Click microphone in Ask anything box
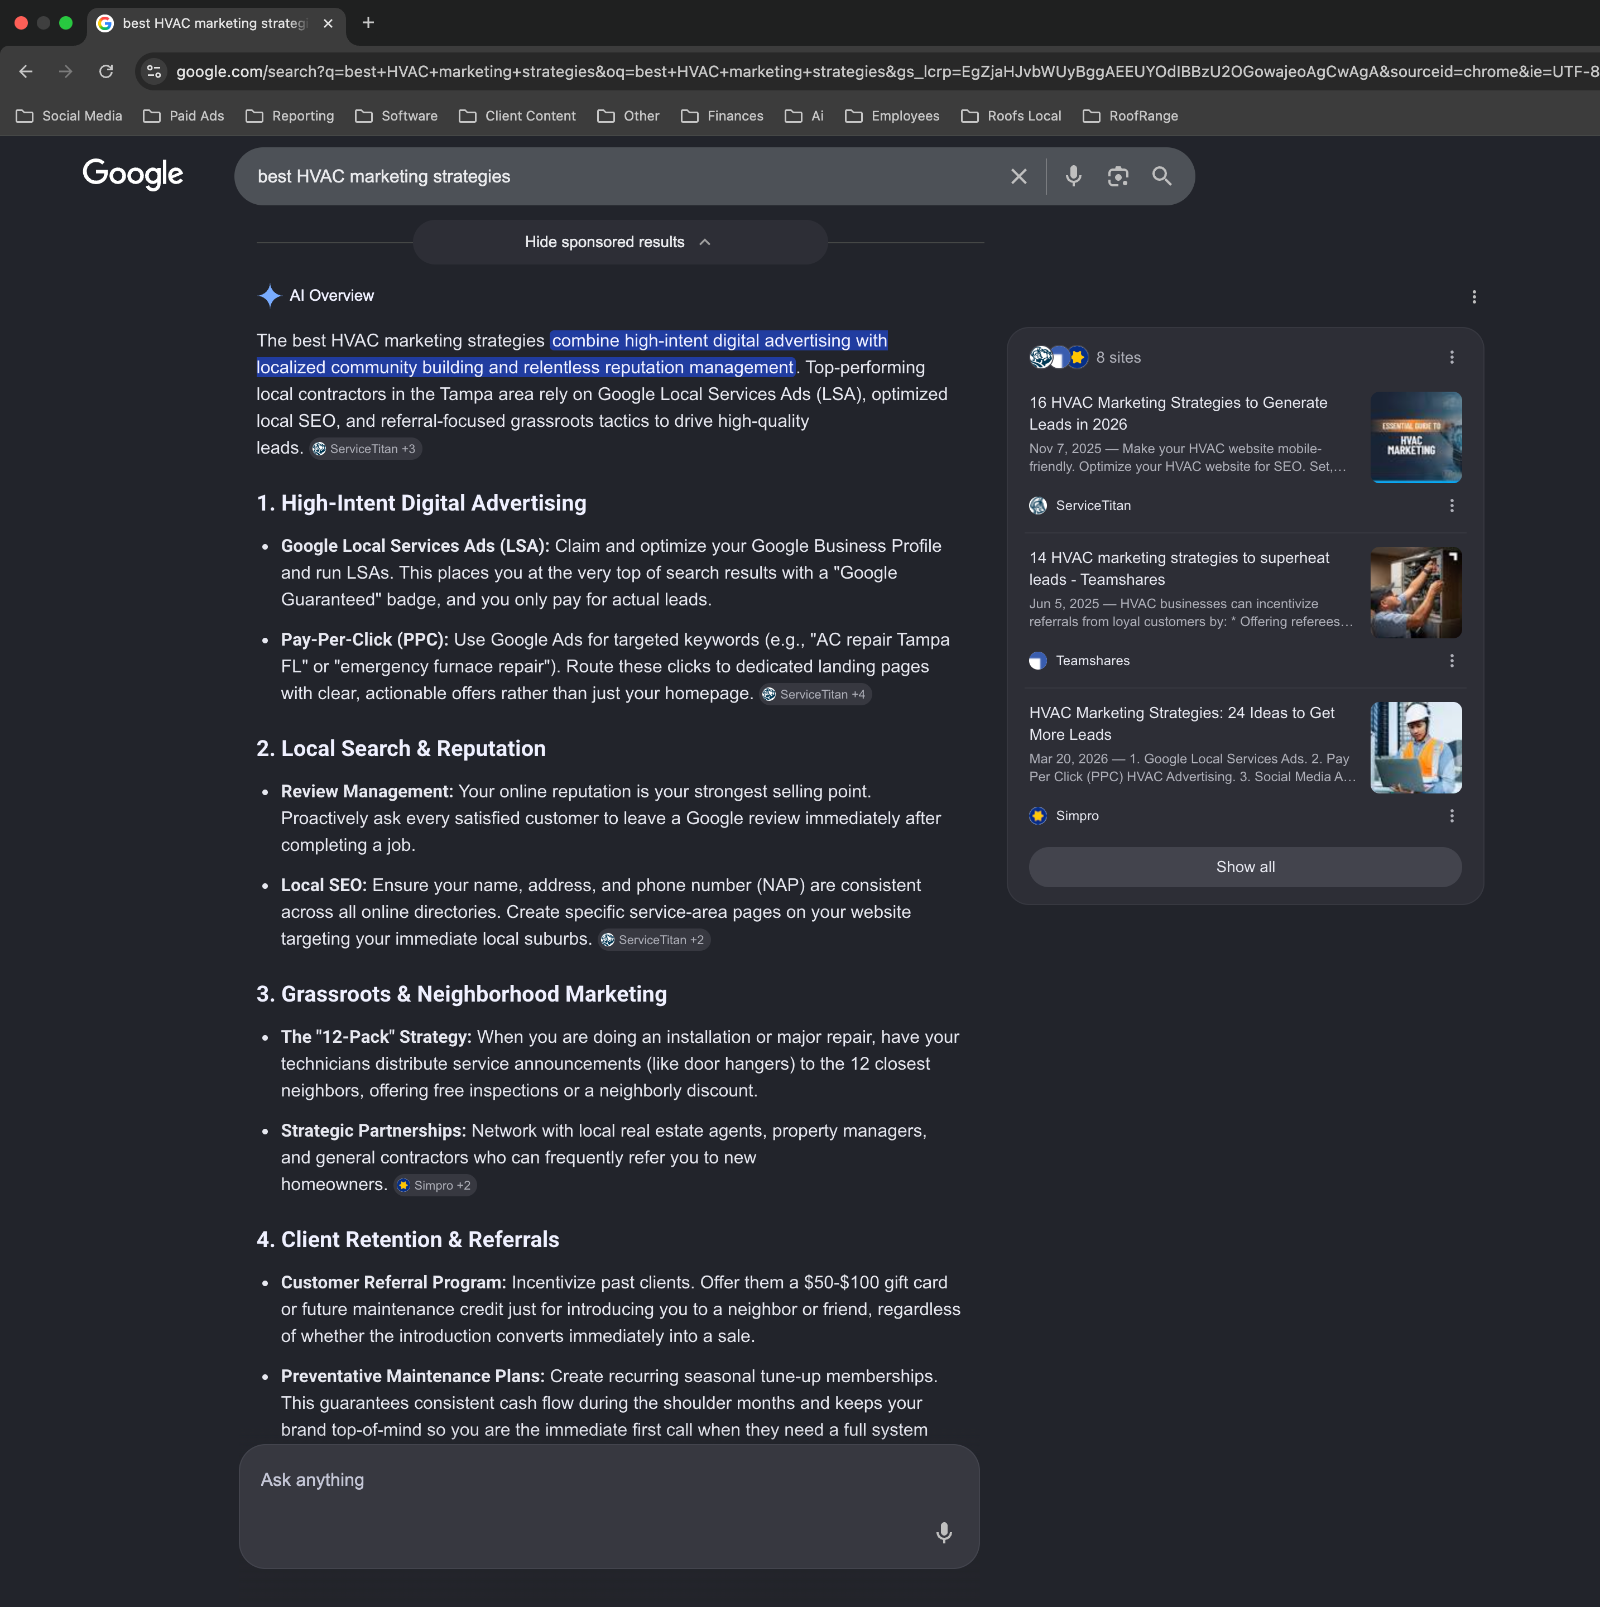This screenshot has width=1600, height=1607. 944,1532
